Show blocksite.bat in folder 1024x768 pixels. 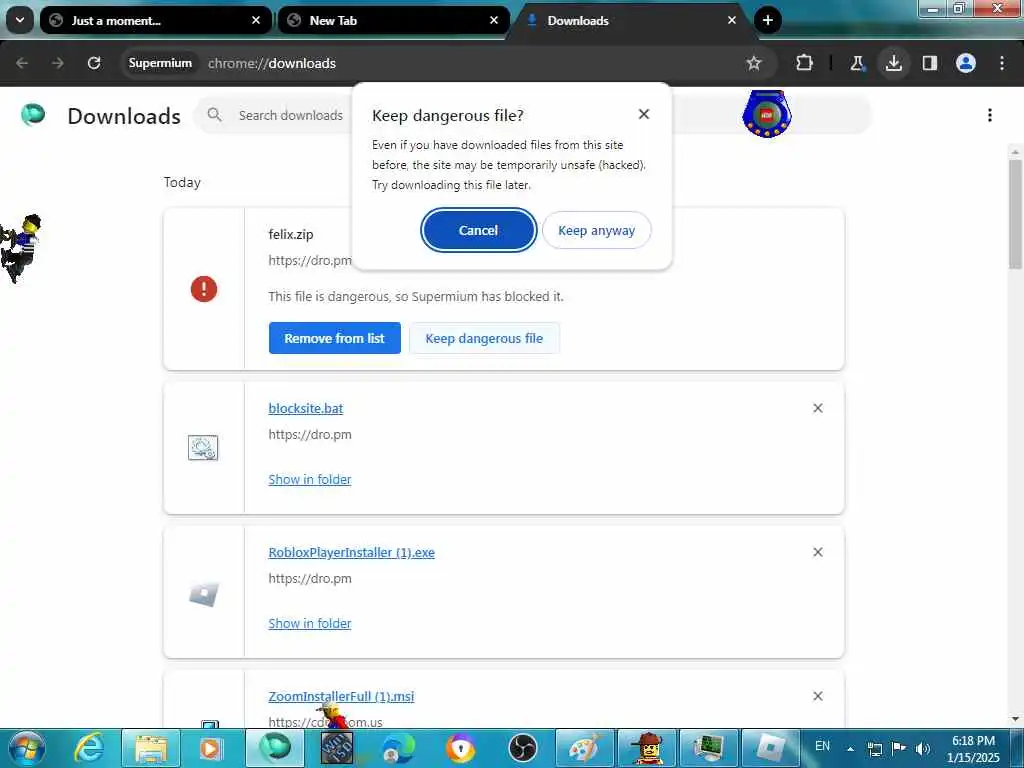[x=310, y=479]
